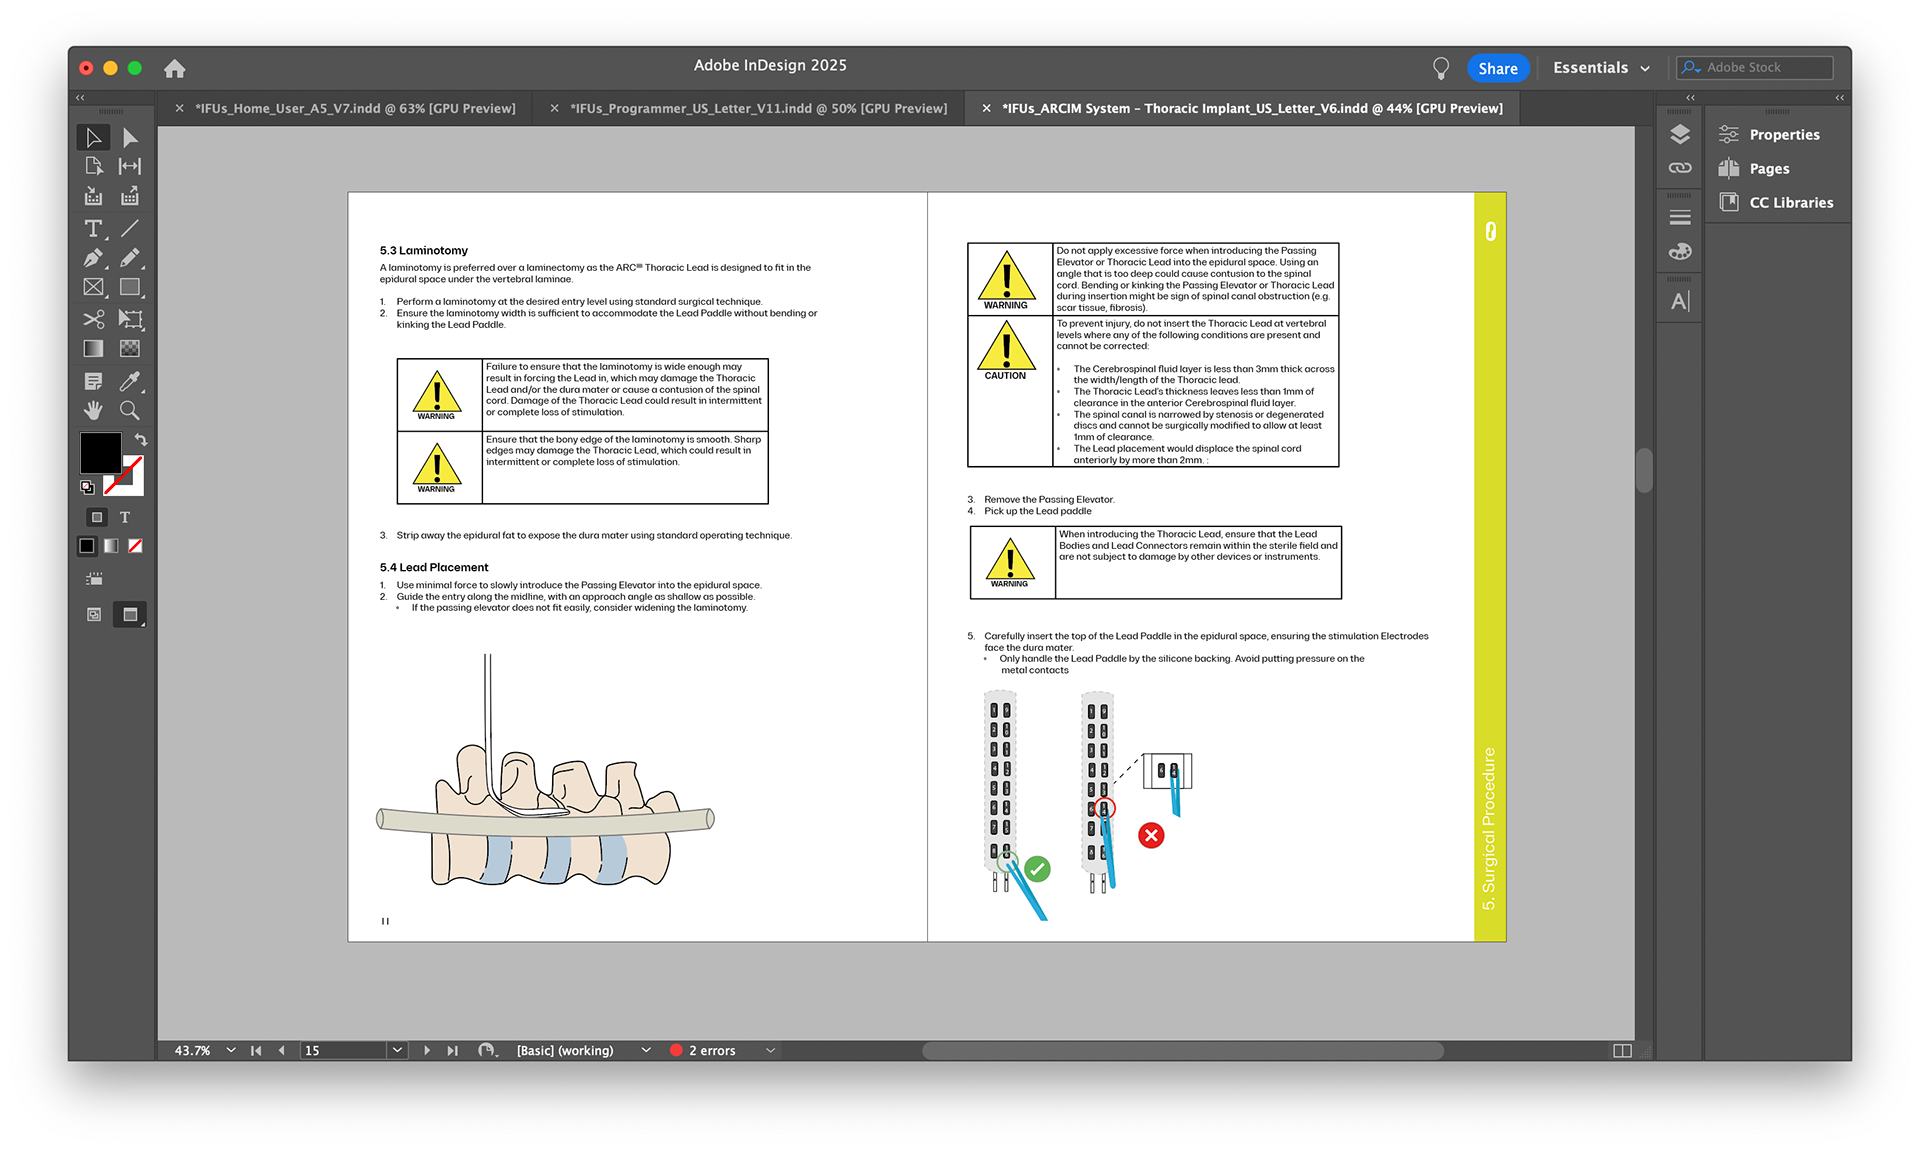Screen dimensions: 1920x1151
Task: Select the Rectangle shape tool
Action: coord(130,287)
